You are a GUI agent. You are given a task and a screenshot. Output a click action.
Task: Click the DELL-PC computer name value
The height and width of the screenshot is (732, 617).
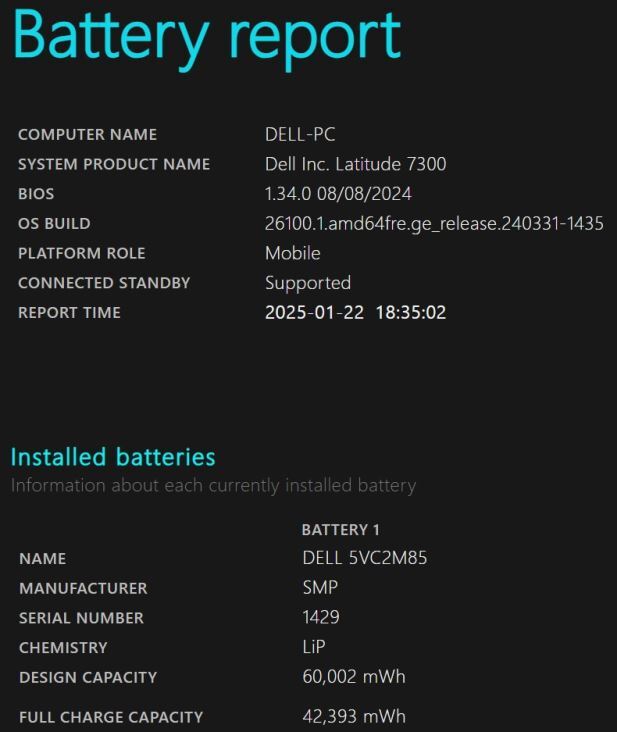tap(300, 135)
